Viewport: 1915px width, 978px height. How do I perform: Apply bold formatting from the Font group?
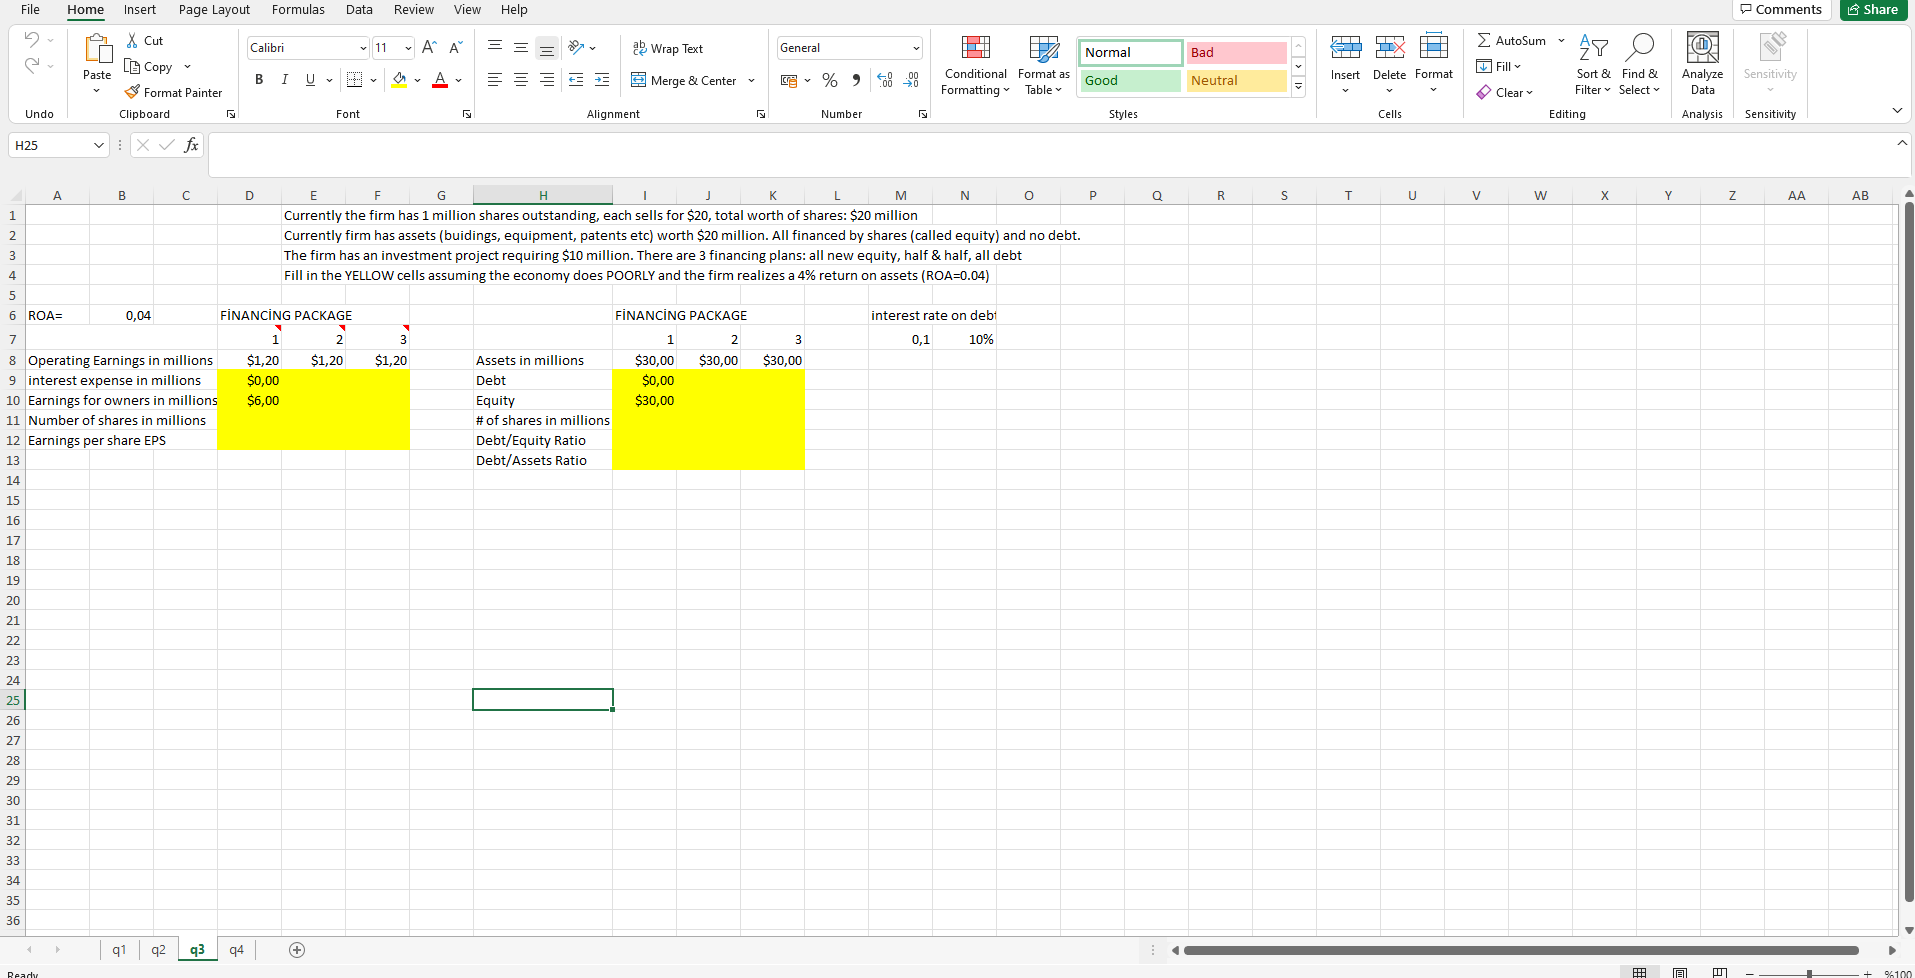coord(259,80)
